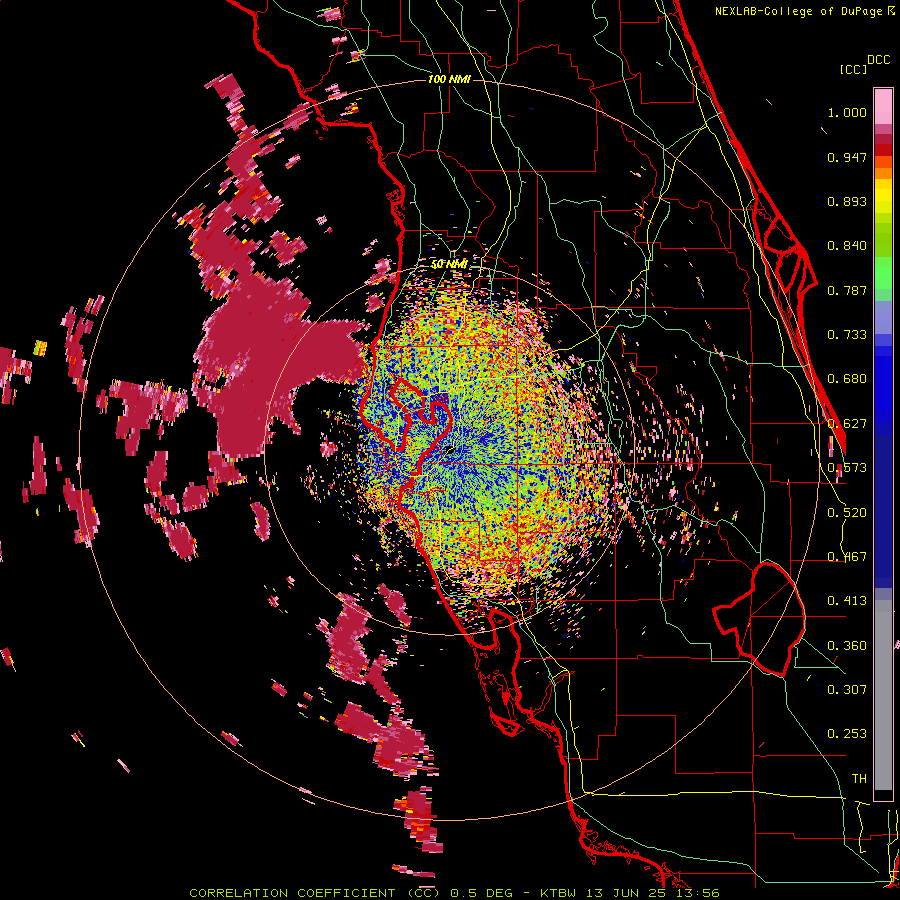Click the Correlation Coefficient KTBW caption
The width and height of the screenshot is (900, 900).
coord(454,893)
